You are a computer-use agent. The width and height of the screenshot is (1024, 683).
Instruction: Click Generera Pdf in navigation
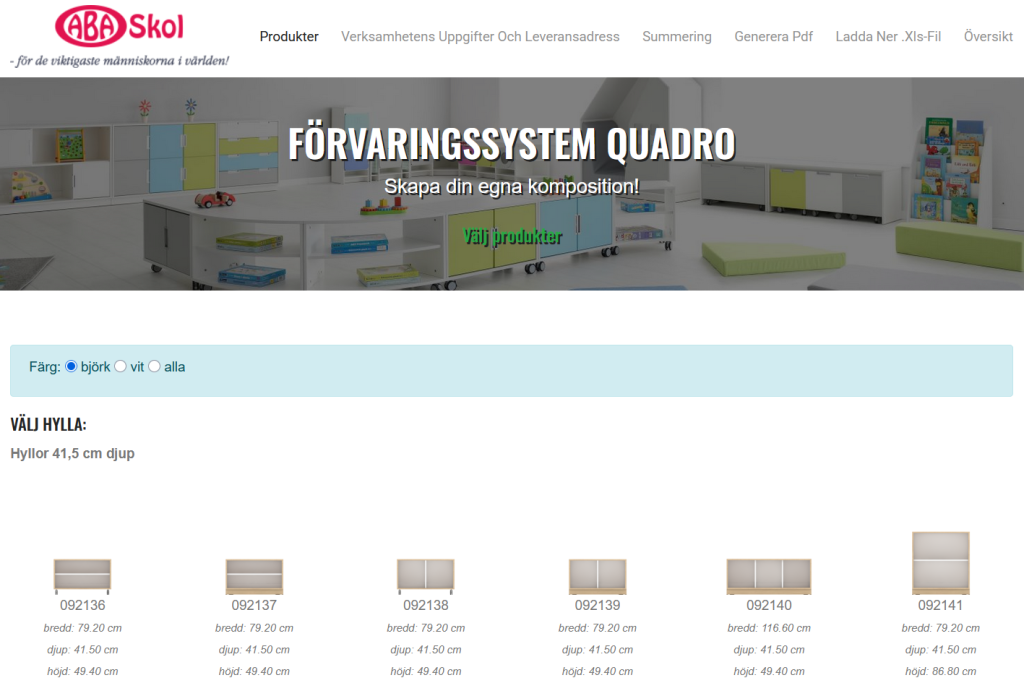pos(773,37)
